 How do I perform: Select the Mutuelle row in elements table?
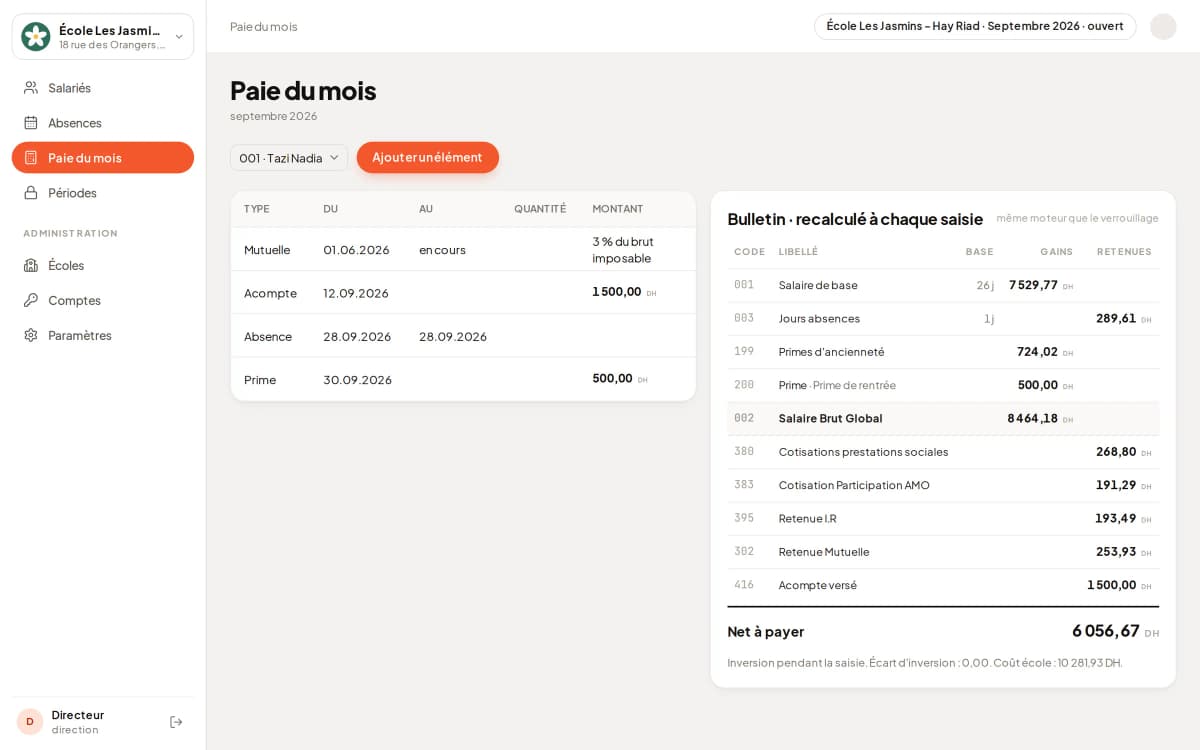tap(463, 249)
